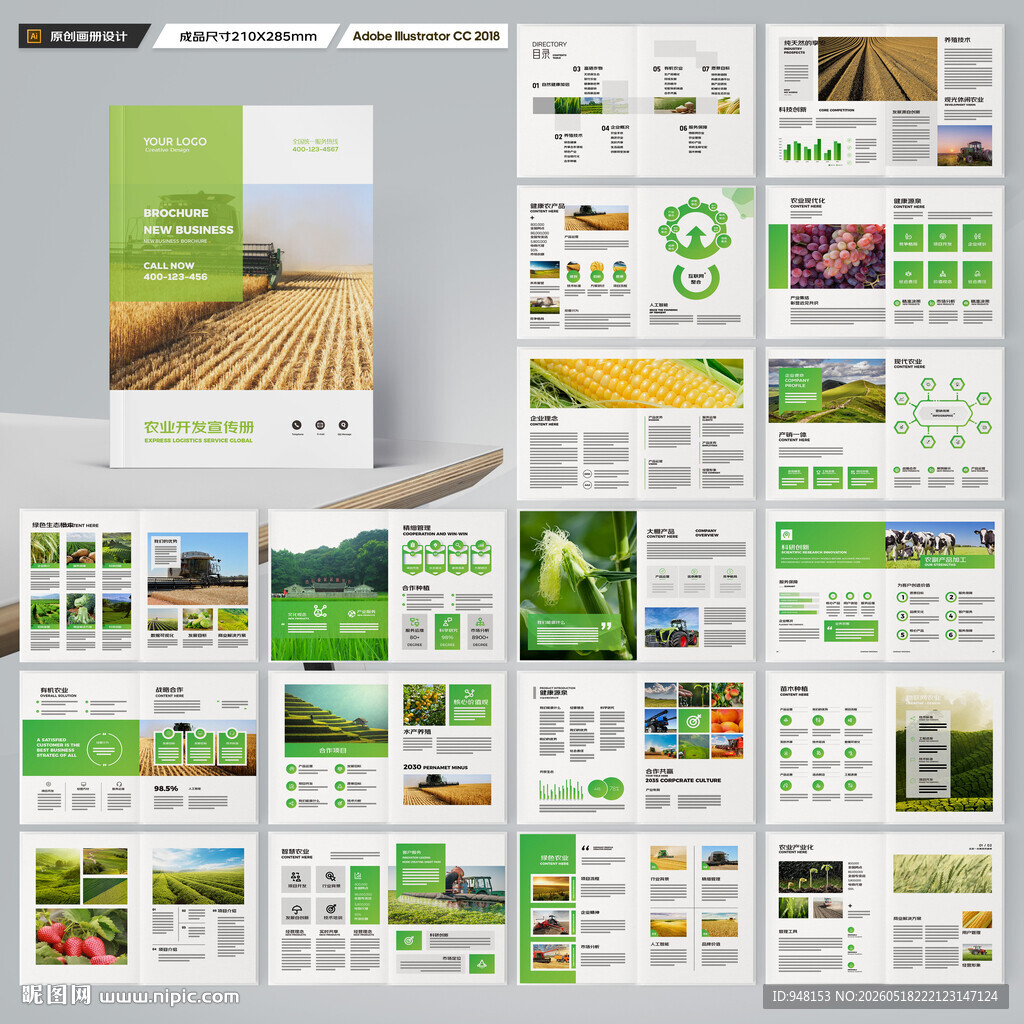This screenshot has height=1024, width=1024.
Task: Click the 行业共享 gray icon tile
Action: [330, 878]
